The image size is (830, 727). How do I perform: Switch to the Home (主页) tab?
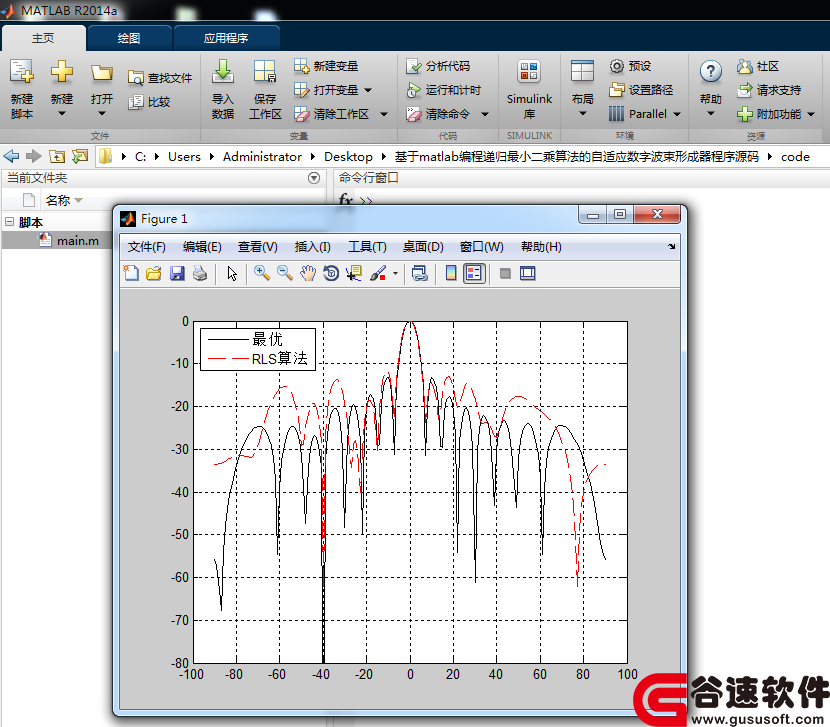pos(43,38)
